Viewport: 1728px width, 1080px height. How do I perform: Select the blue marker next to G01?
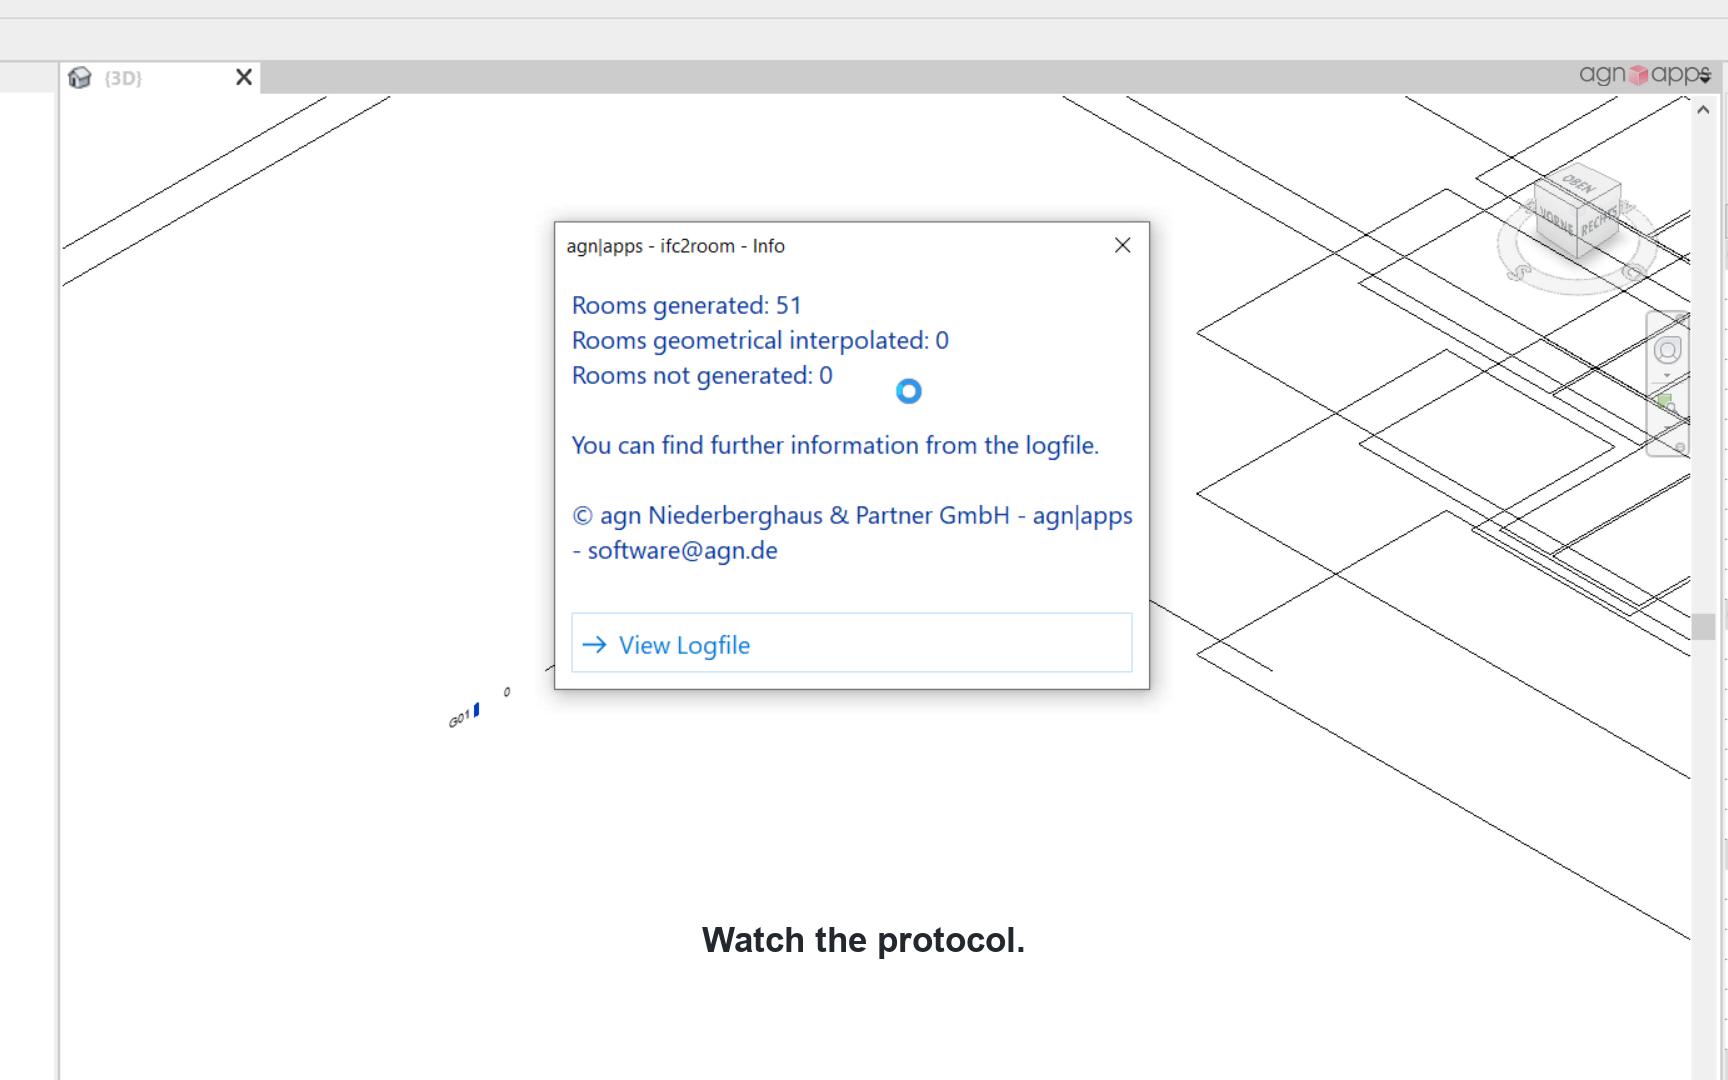pyautogui.click(x=477, y=710)
